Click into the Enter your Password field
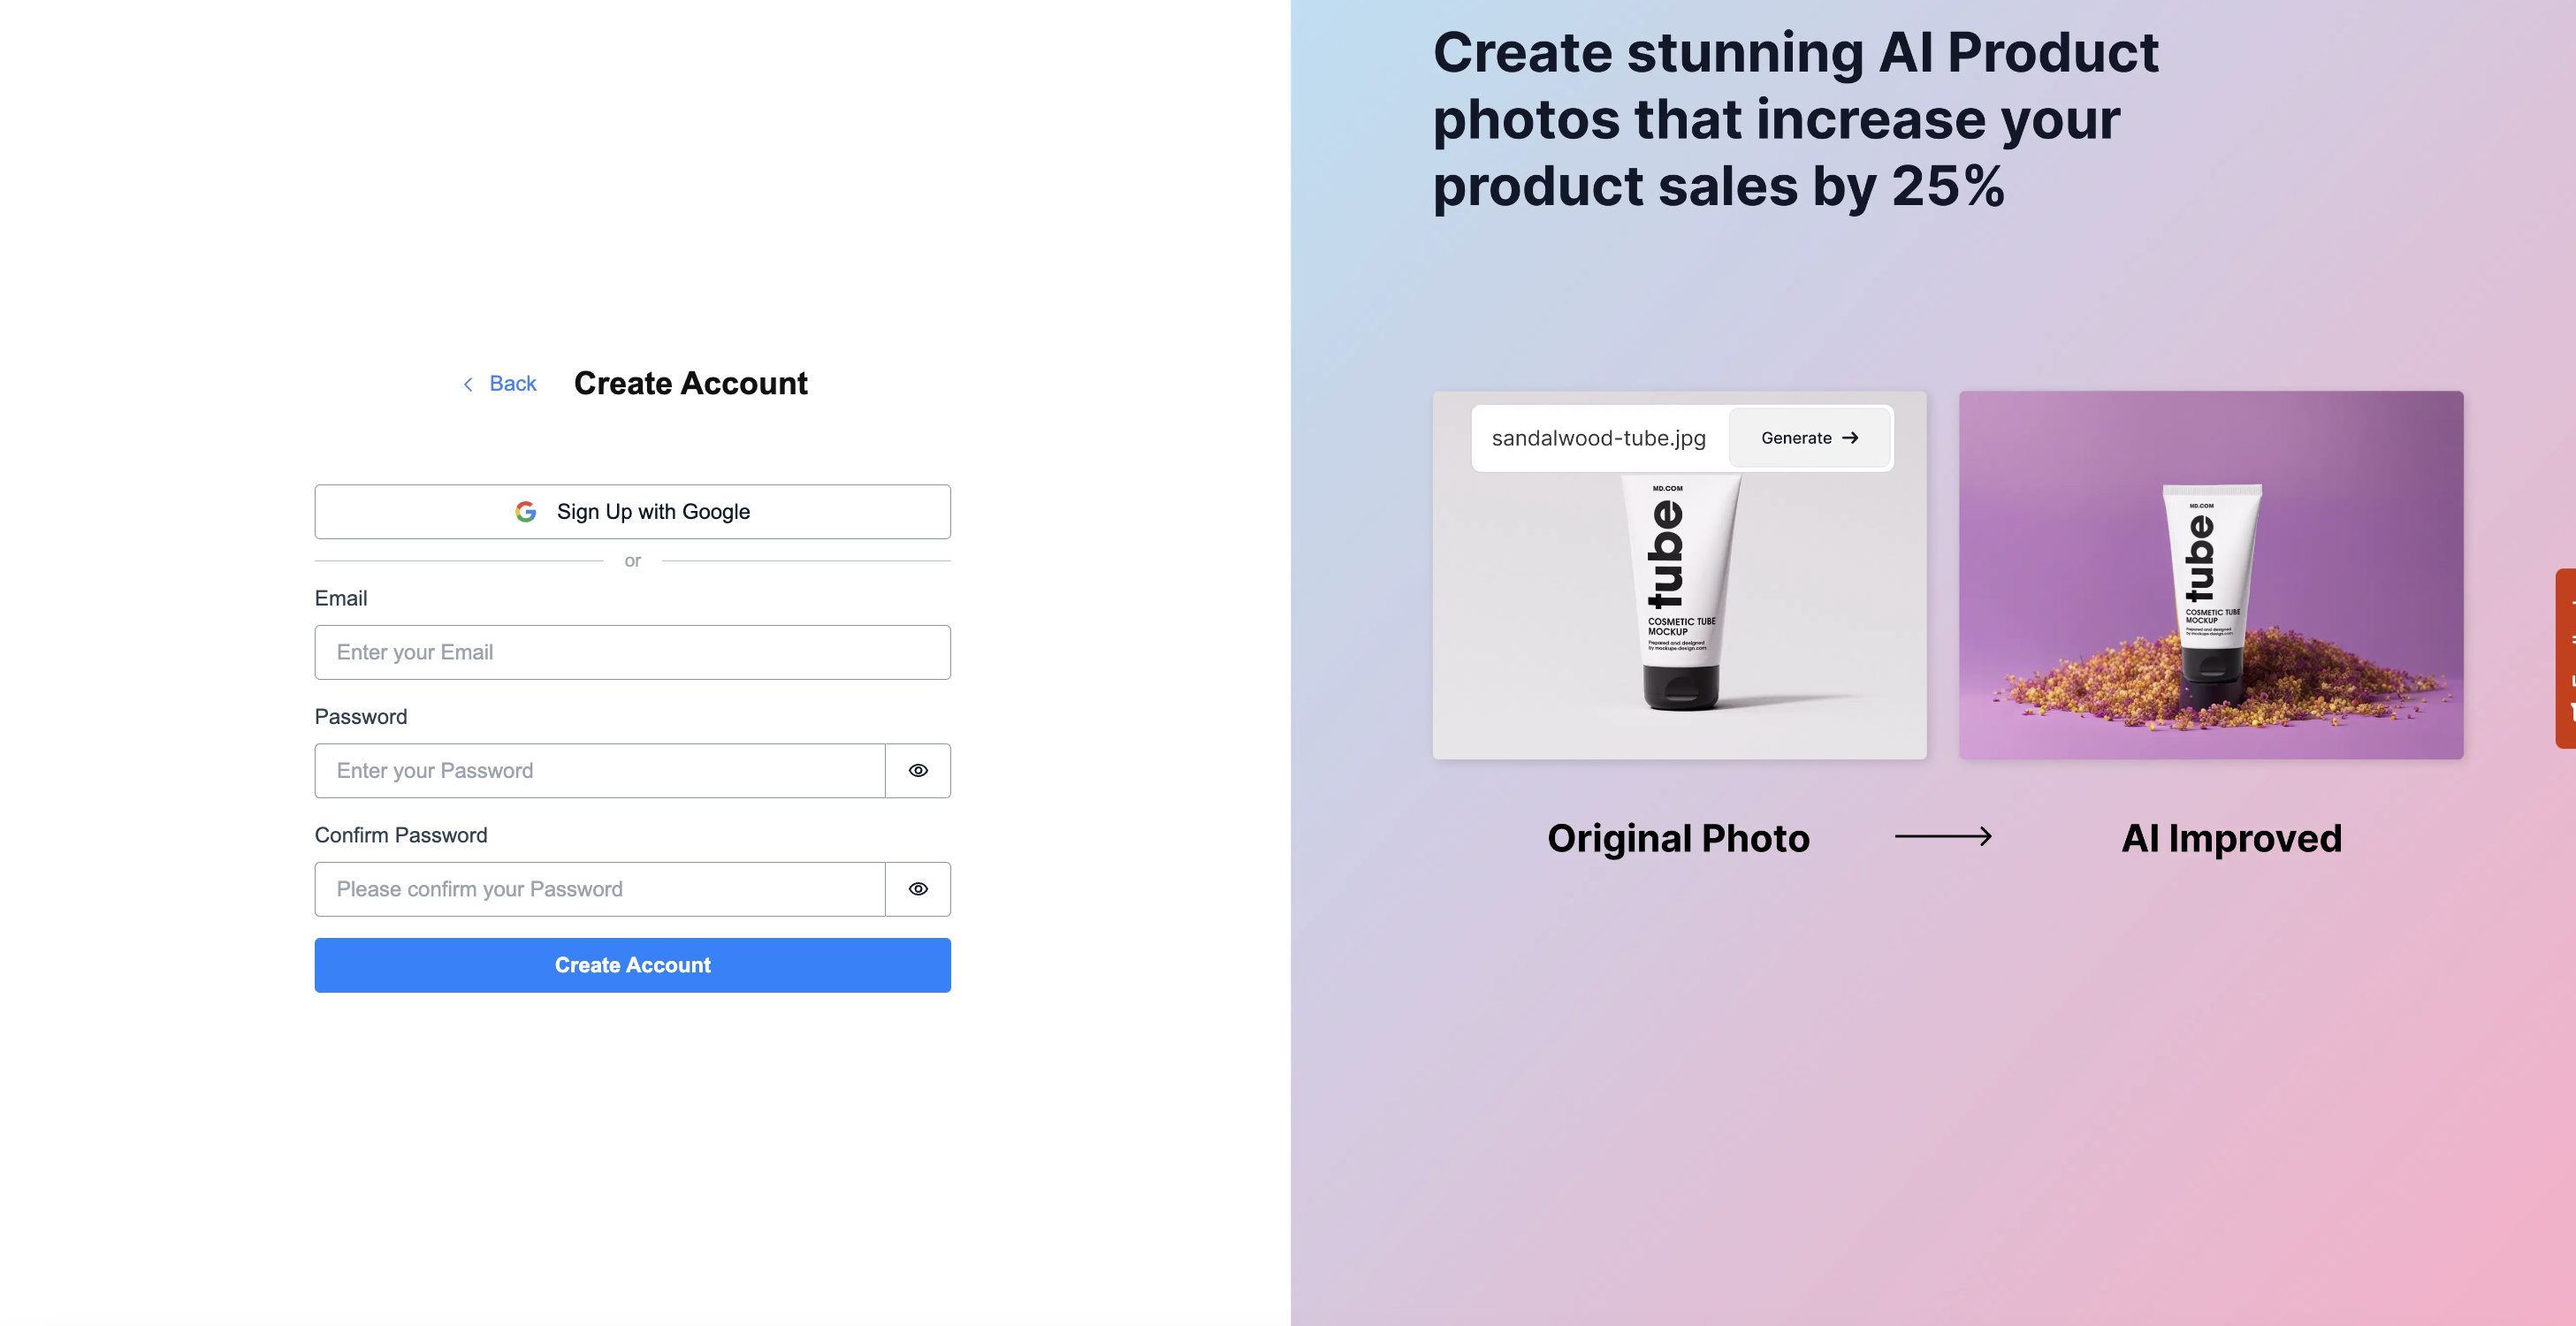This screenshot has height=1326, width=2576. click(600, 771)
